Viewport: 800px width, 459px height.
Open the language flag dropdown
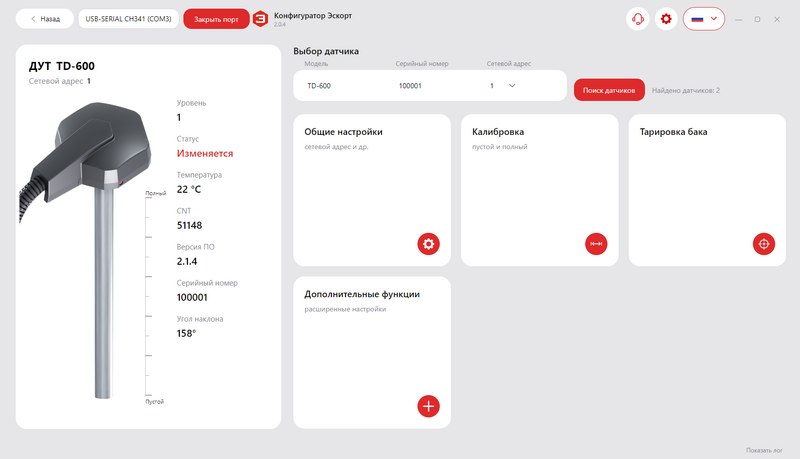[x=704, y=19]
